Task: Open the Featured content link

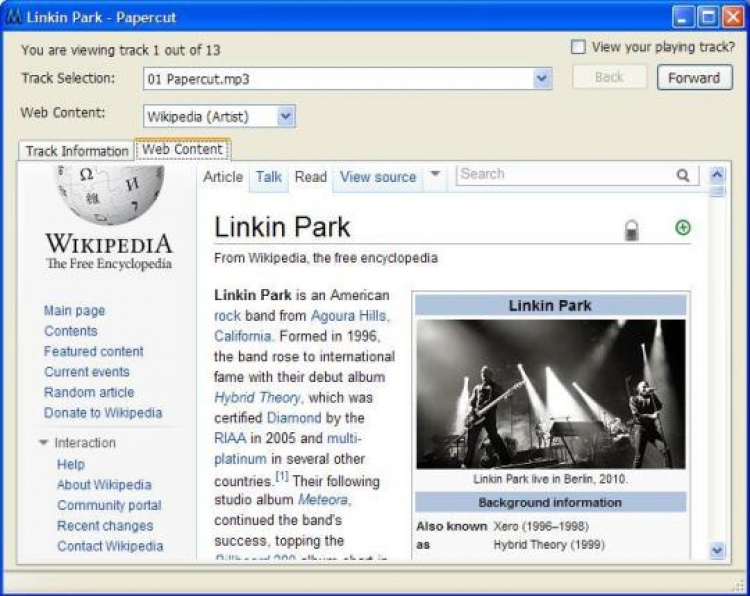Action: 93,352
